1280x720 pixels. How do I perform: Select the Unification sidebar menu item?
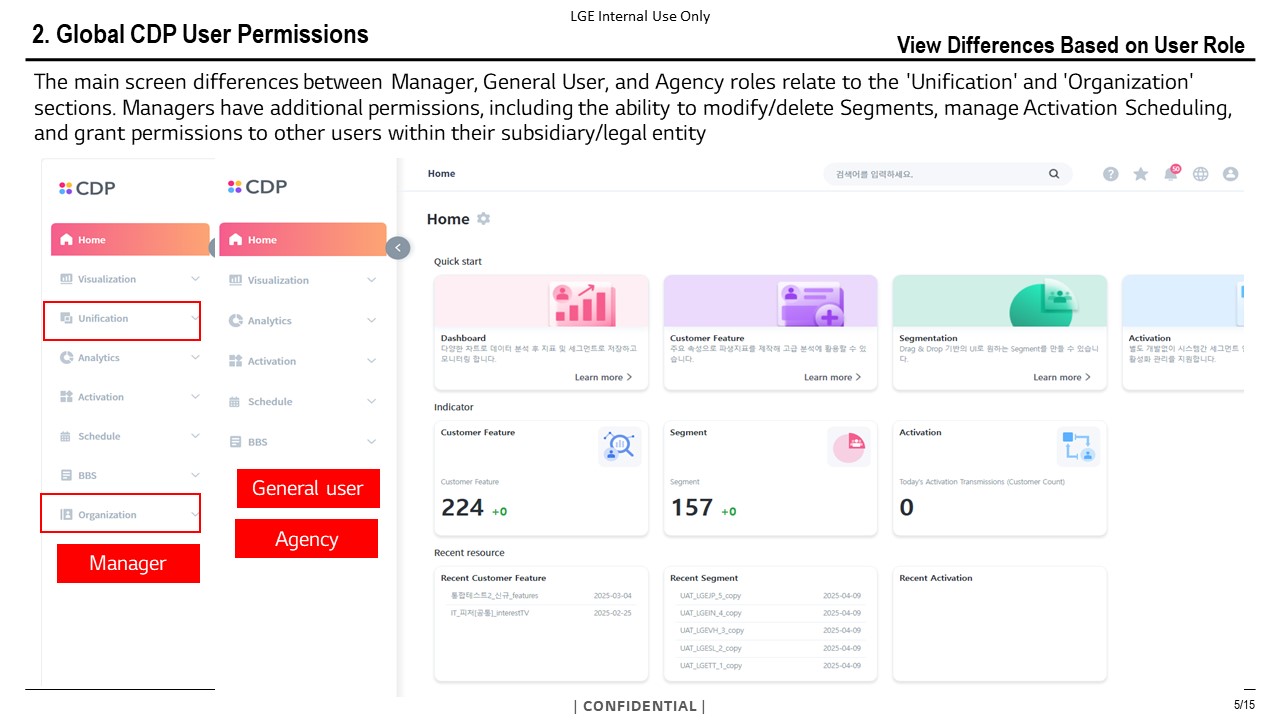[103, 319]
